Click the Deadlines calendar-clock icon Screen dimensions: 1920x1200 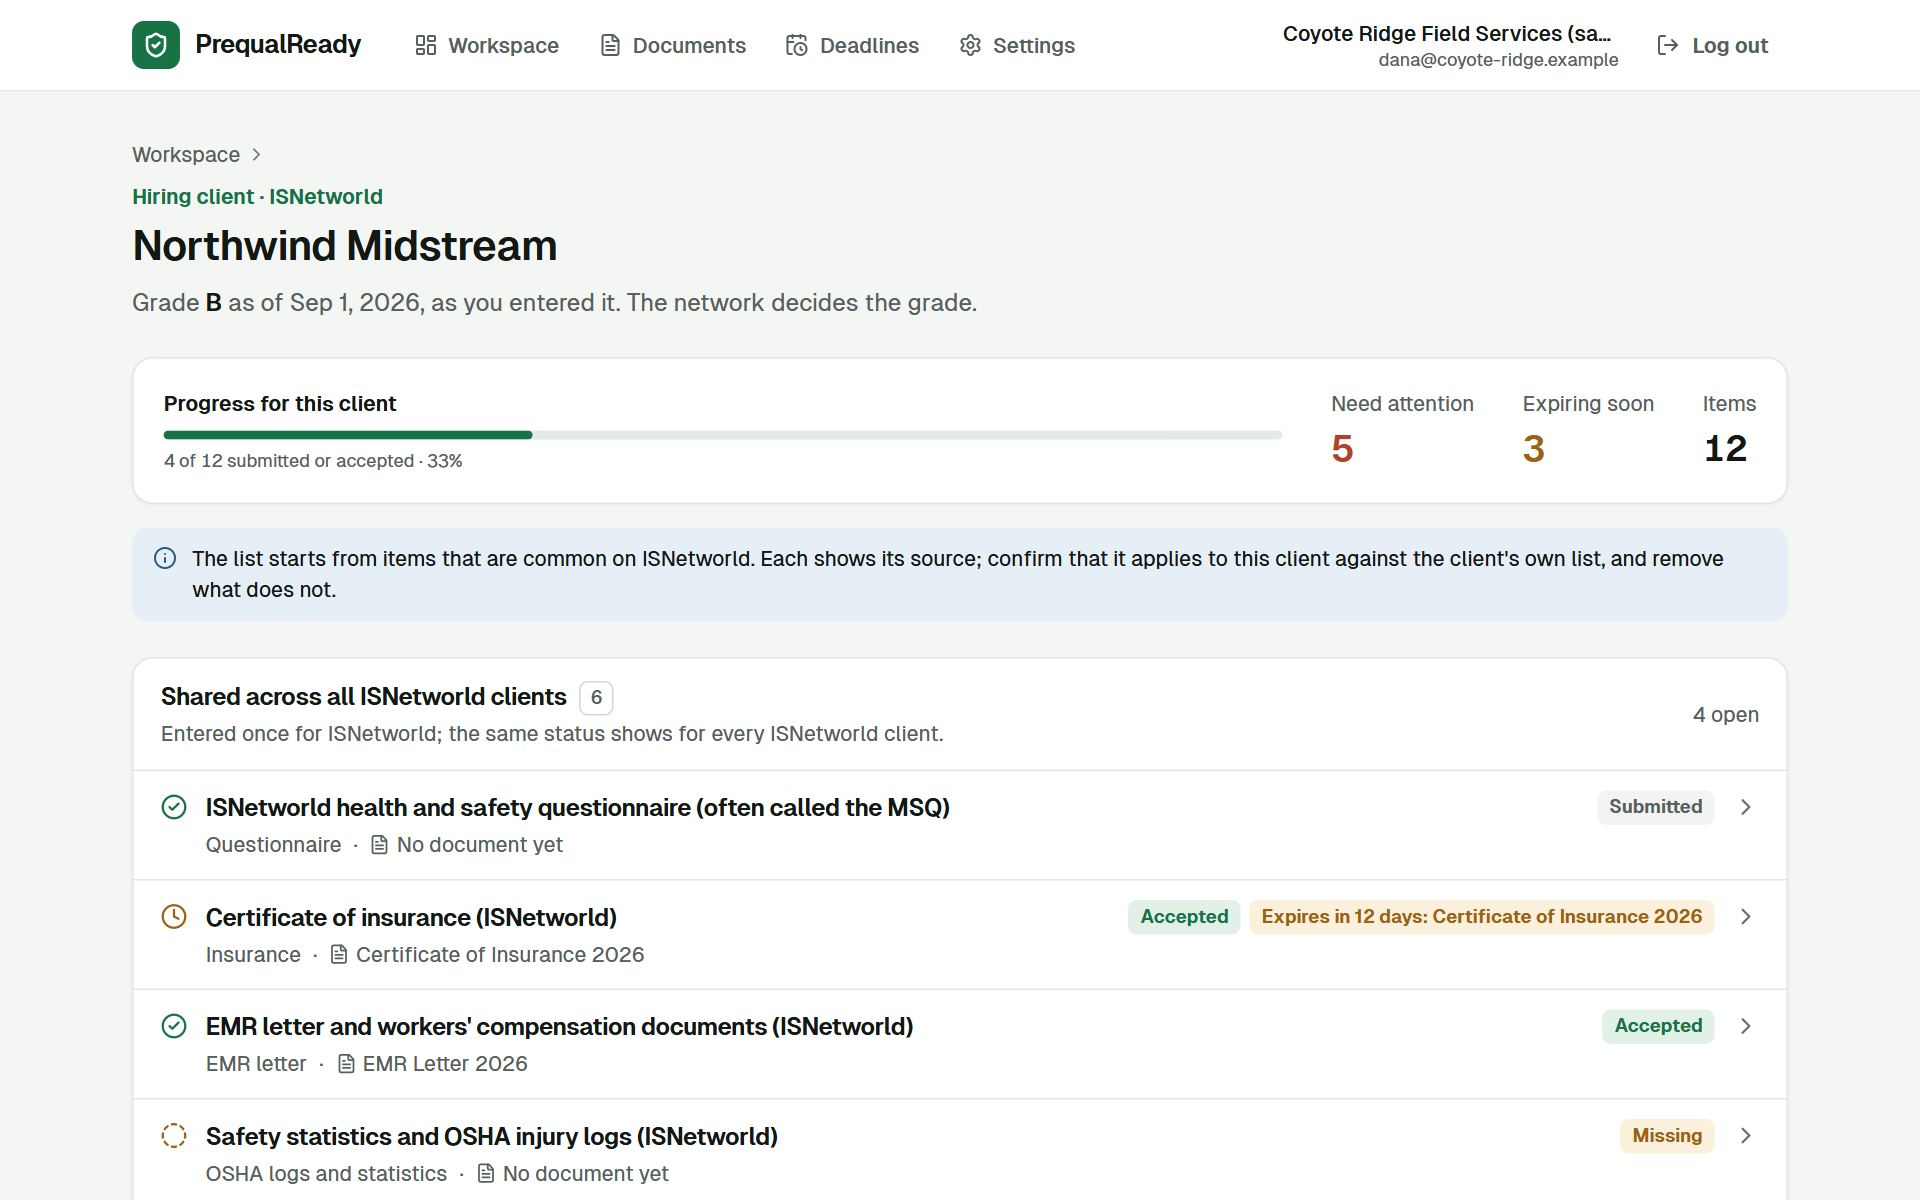pos(797,45)
